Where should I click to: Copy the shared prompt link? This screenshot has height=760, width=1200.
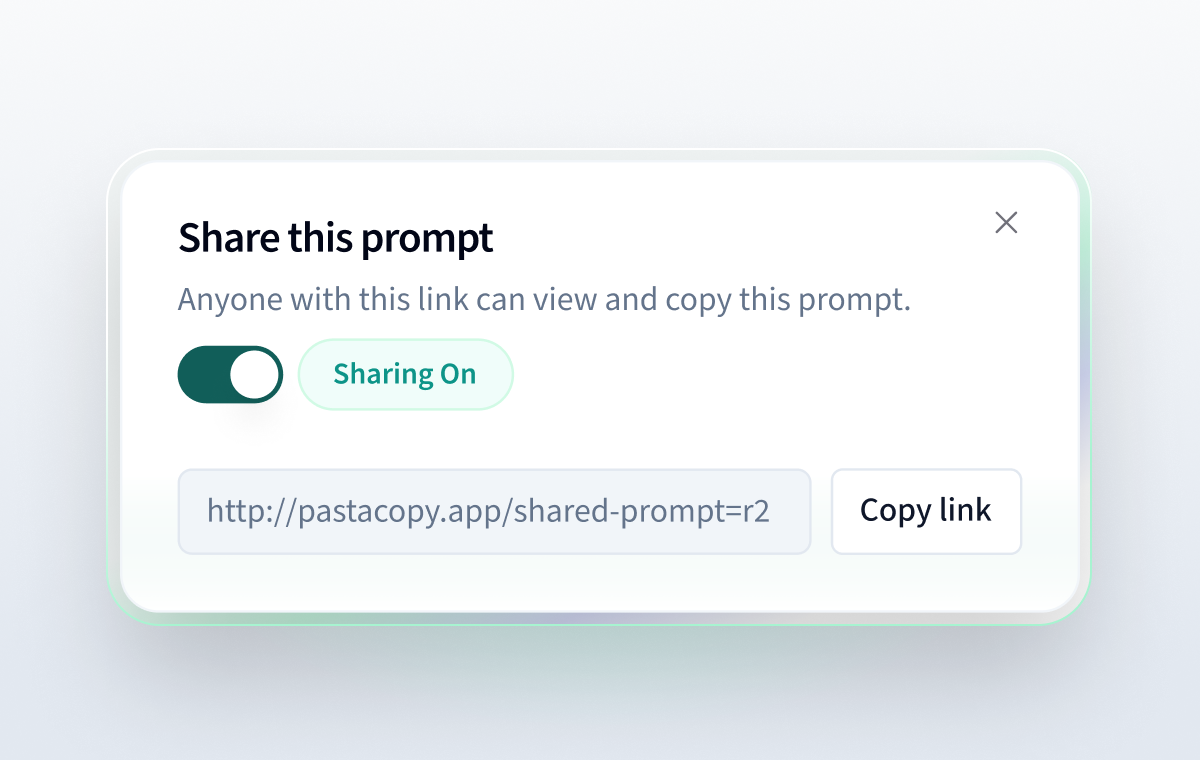pos(925,511)
